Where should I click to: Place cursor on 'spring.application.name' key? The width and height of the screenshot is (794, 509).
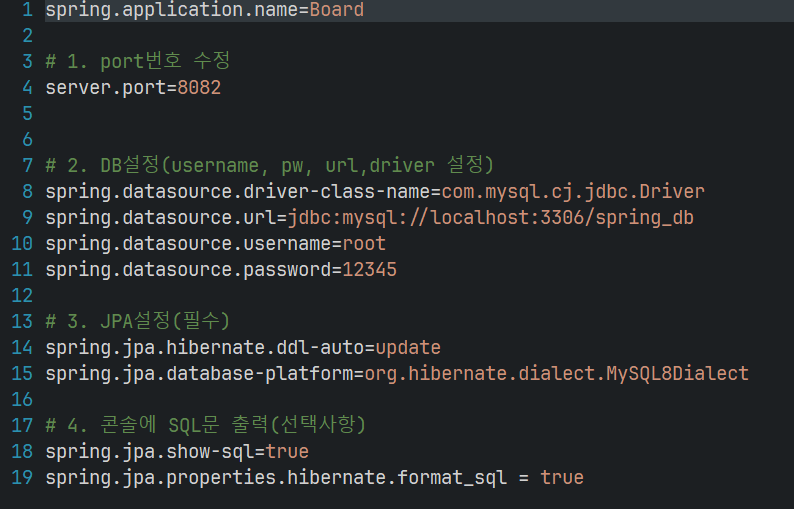click(x=172, y=10)
